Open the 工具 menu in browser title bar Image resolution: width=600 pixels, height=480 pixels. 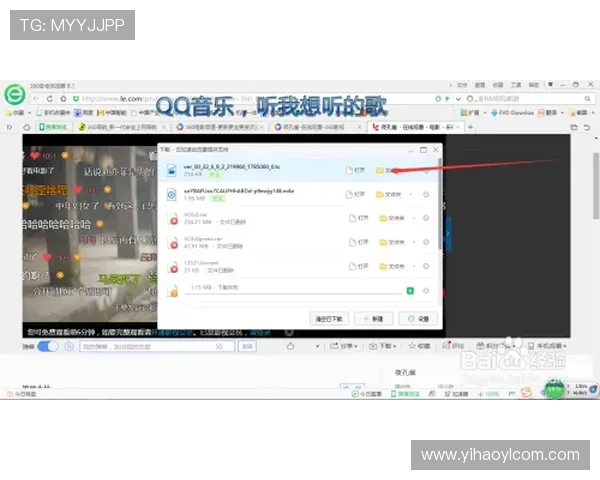point(516,85)
